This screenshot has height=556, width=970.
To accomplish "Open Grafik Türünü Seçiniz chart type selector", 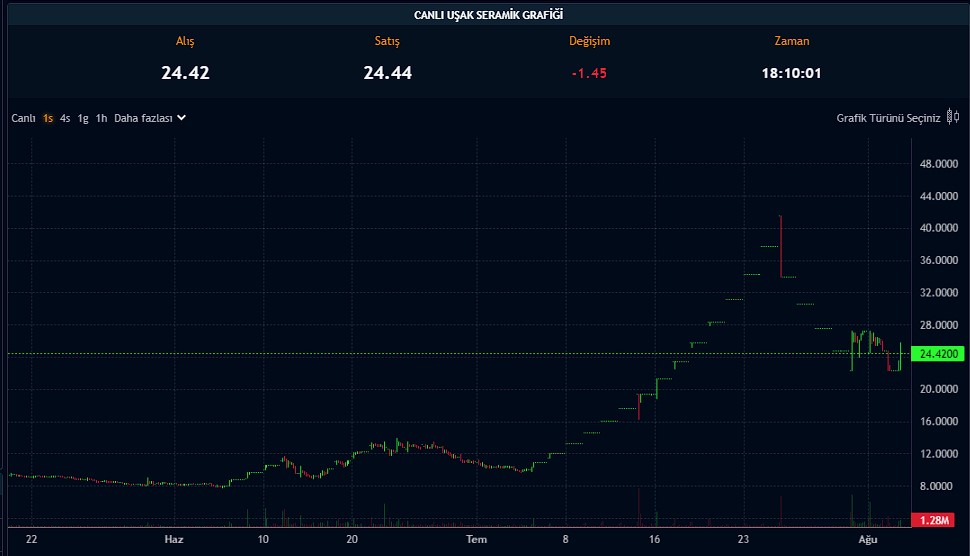I will tap(888, 118).
